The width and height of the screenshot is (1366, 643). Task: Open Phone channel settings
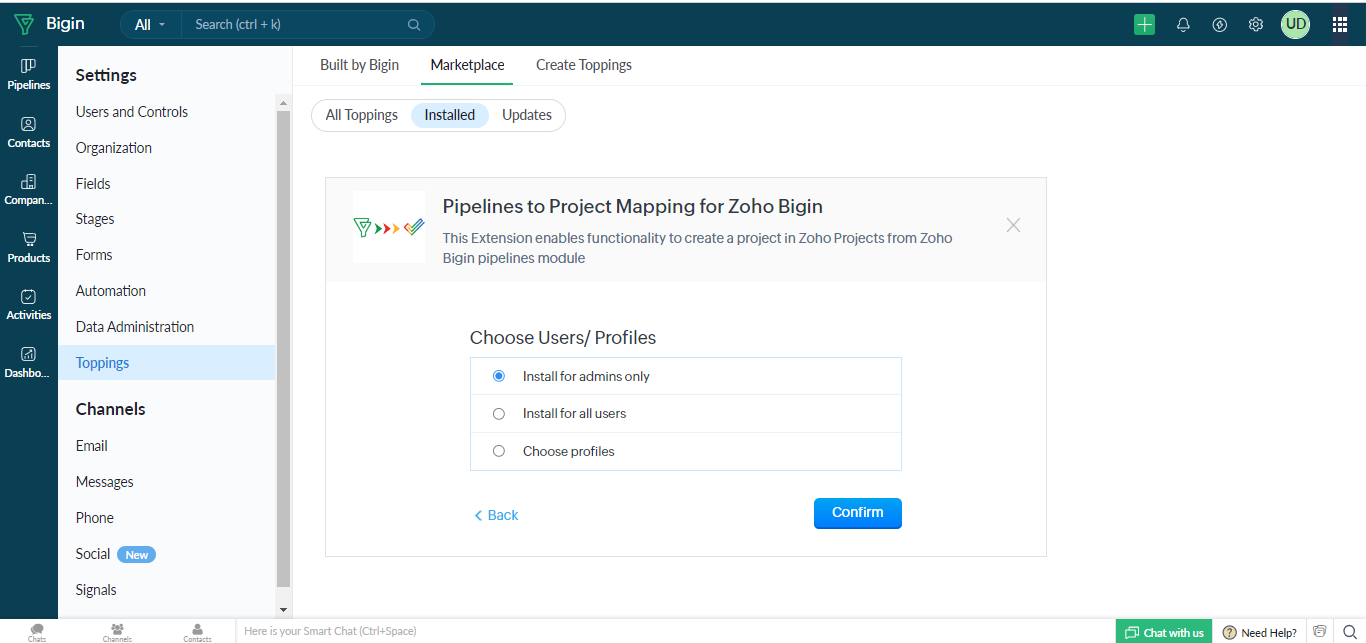(95, 518)
